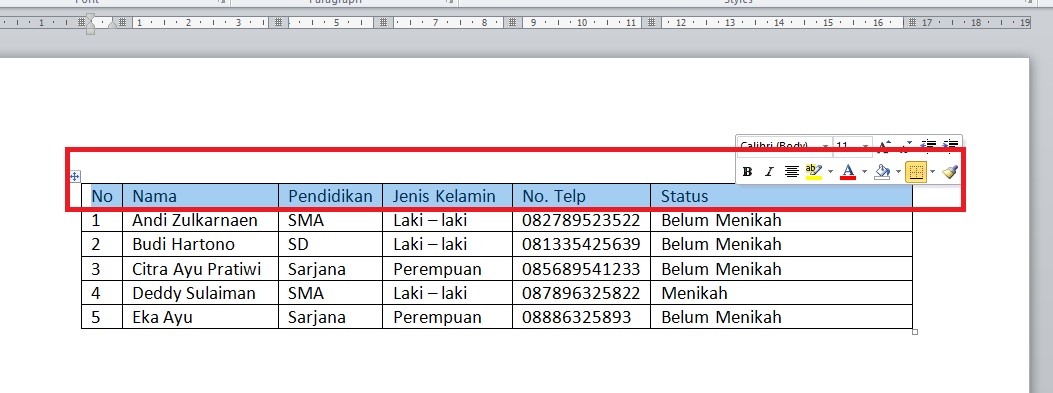This screenshot has width=1053, height=393.
Task: Click the "Pendidikan" header cell
Action: [330, 195]
